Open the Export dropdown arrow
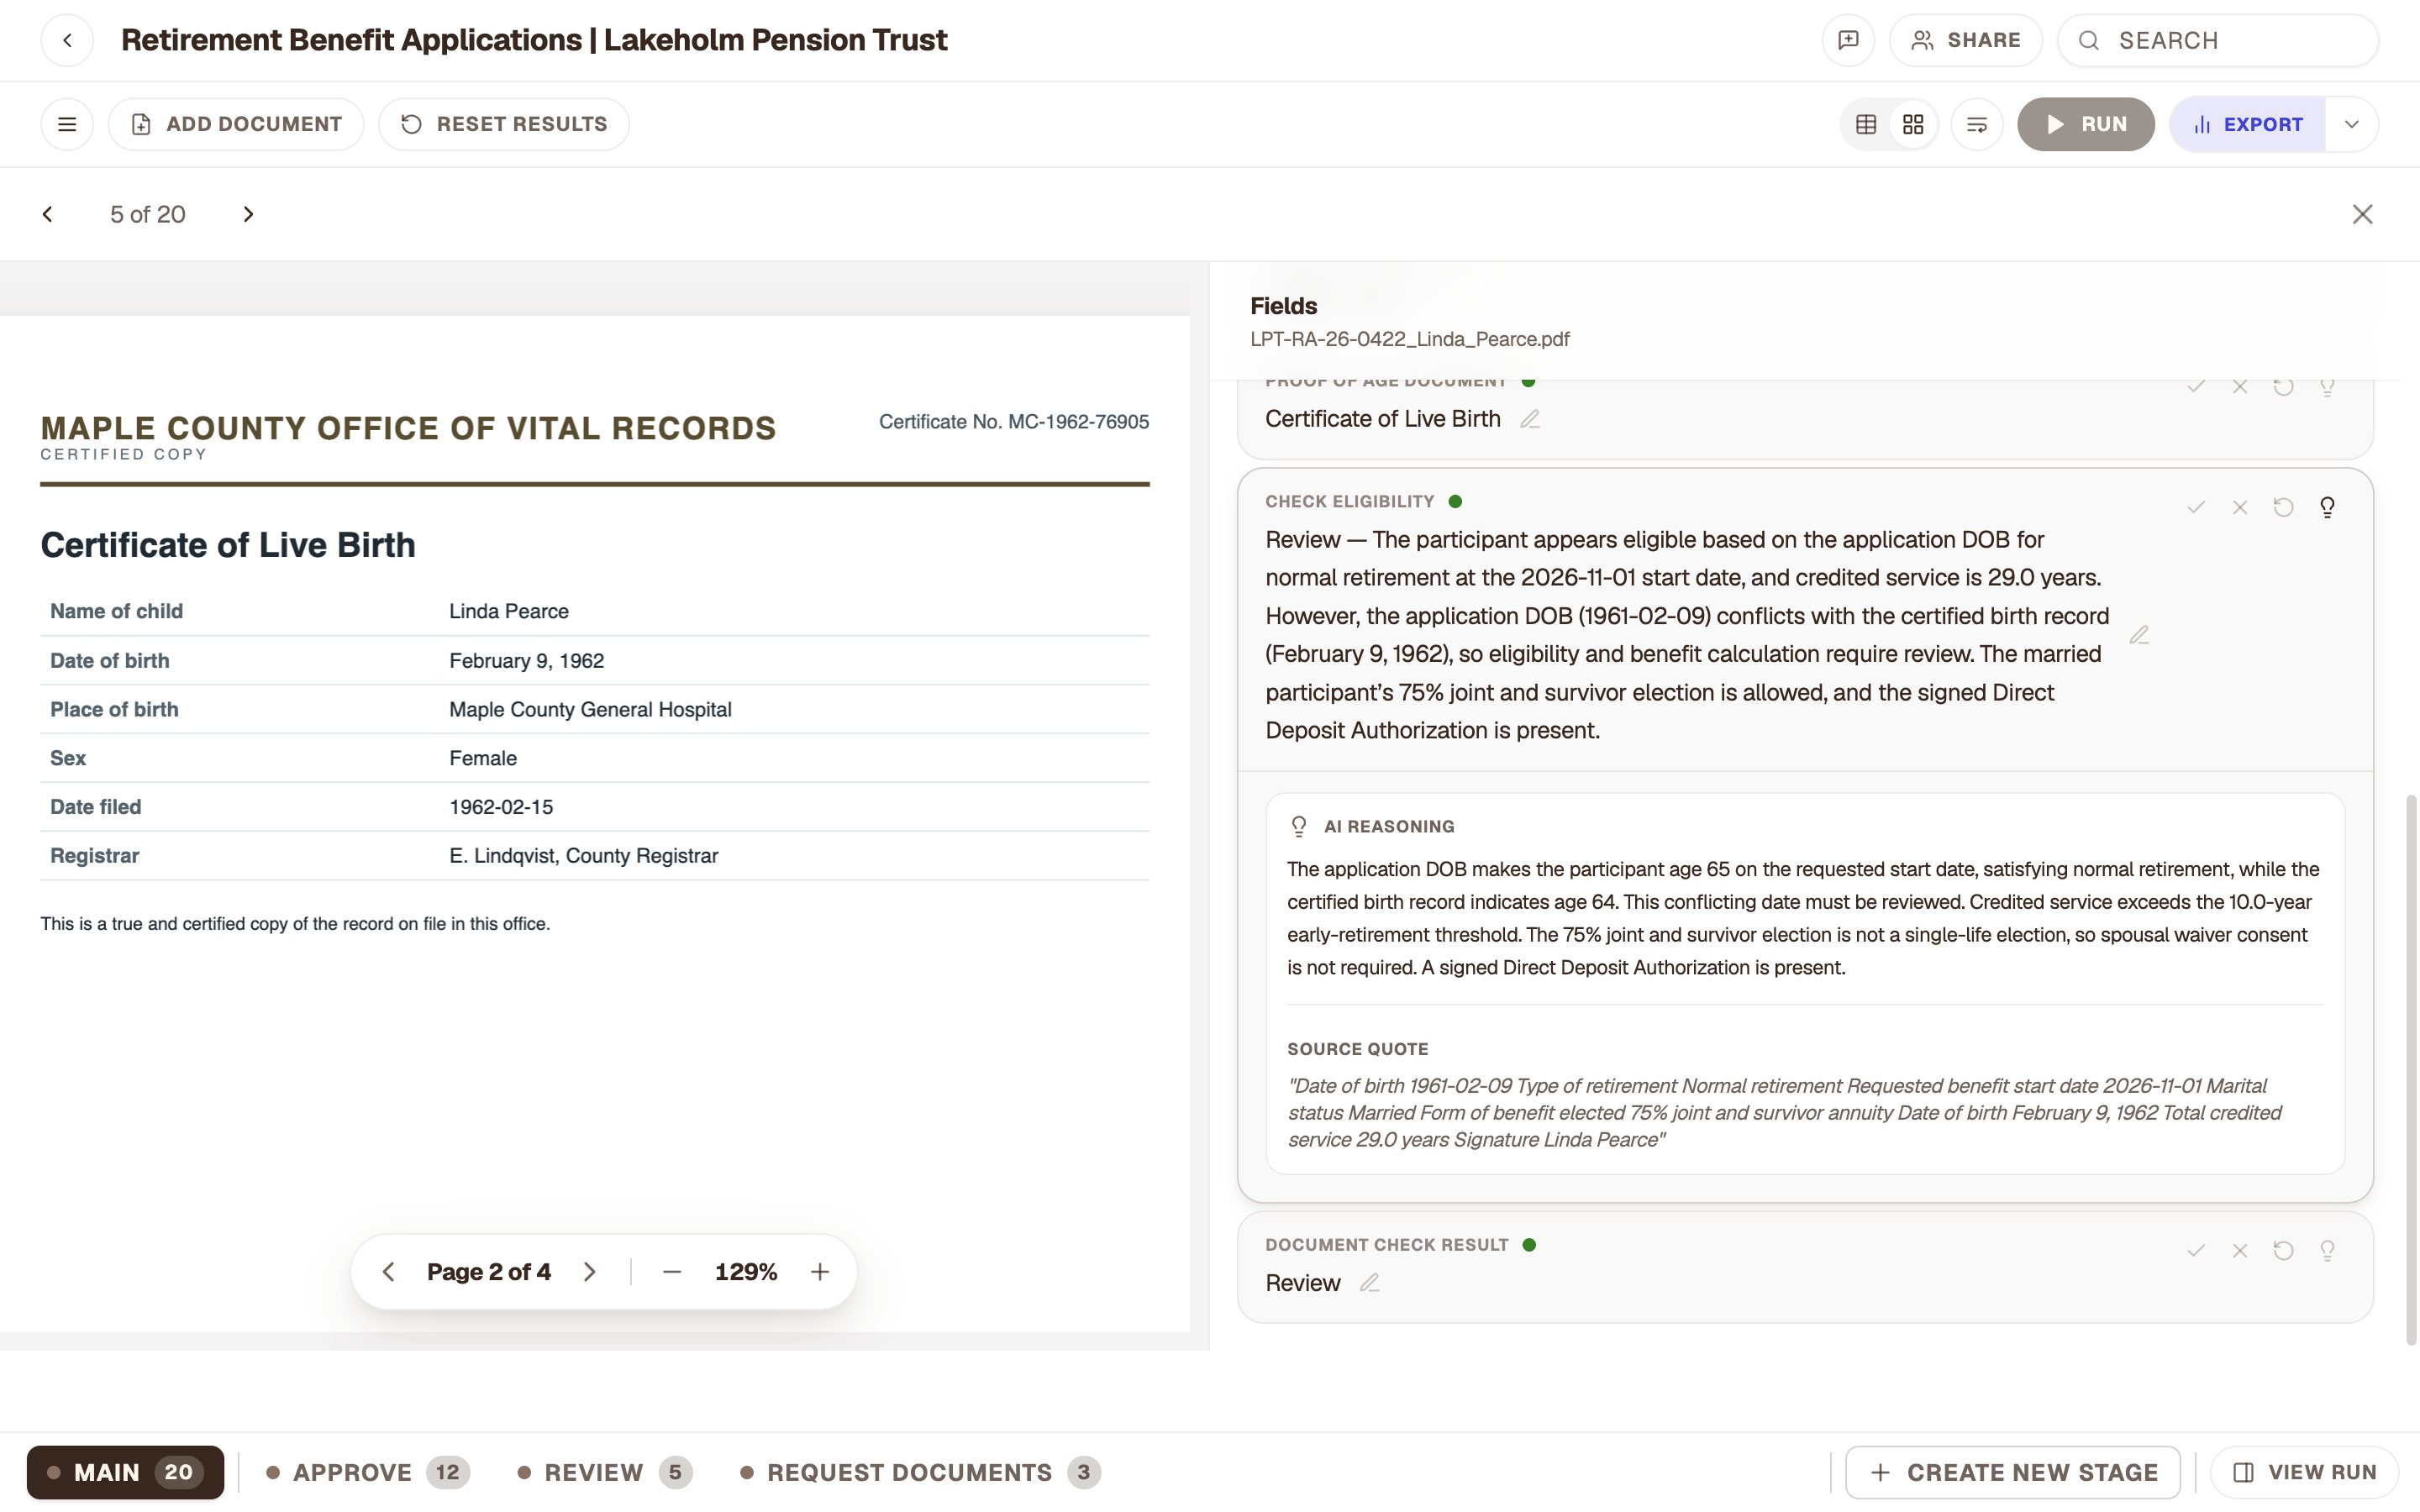This screenshot has width=2420, height=1512. [x=2352, y=124]
